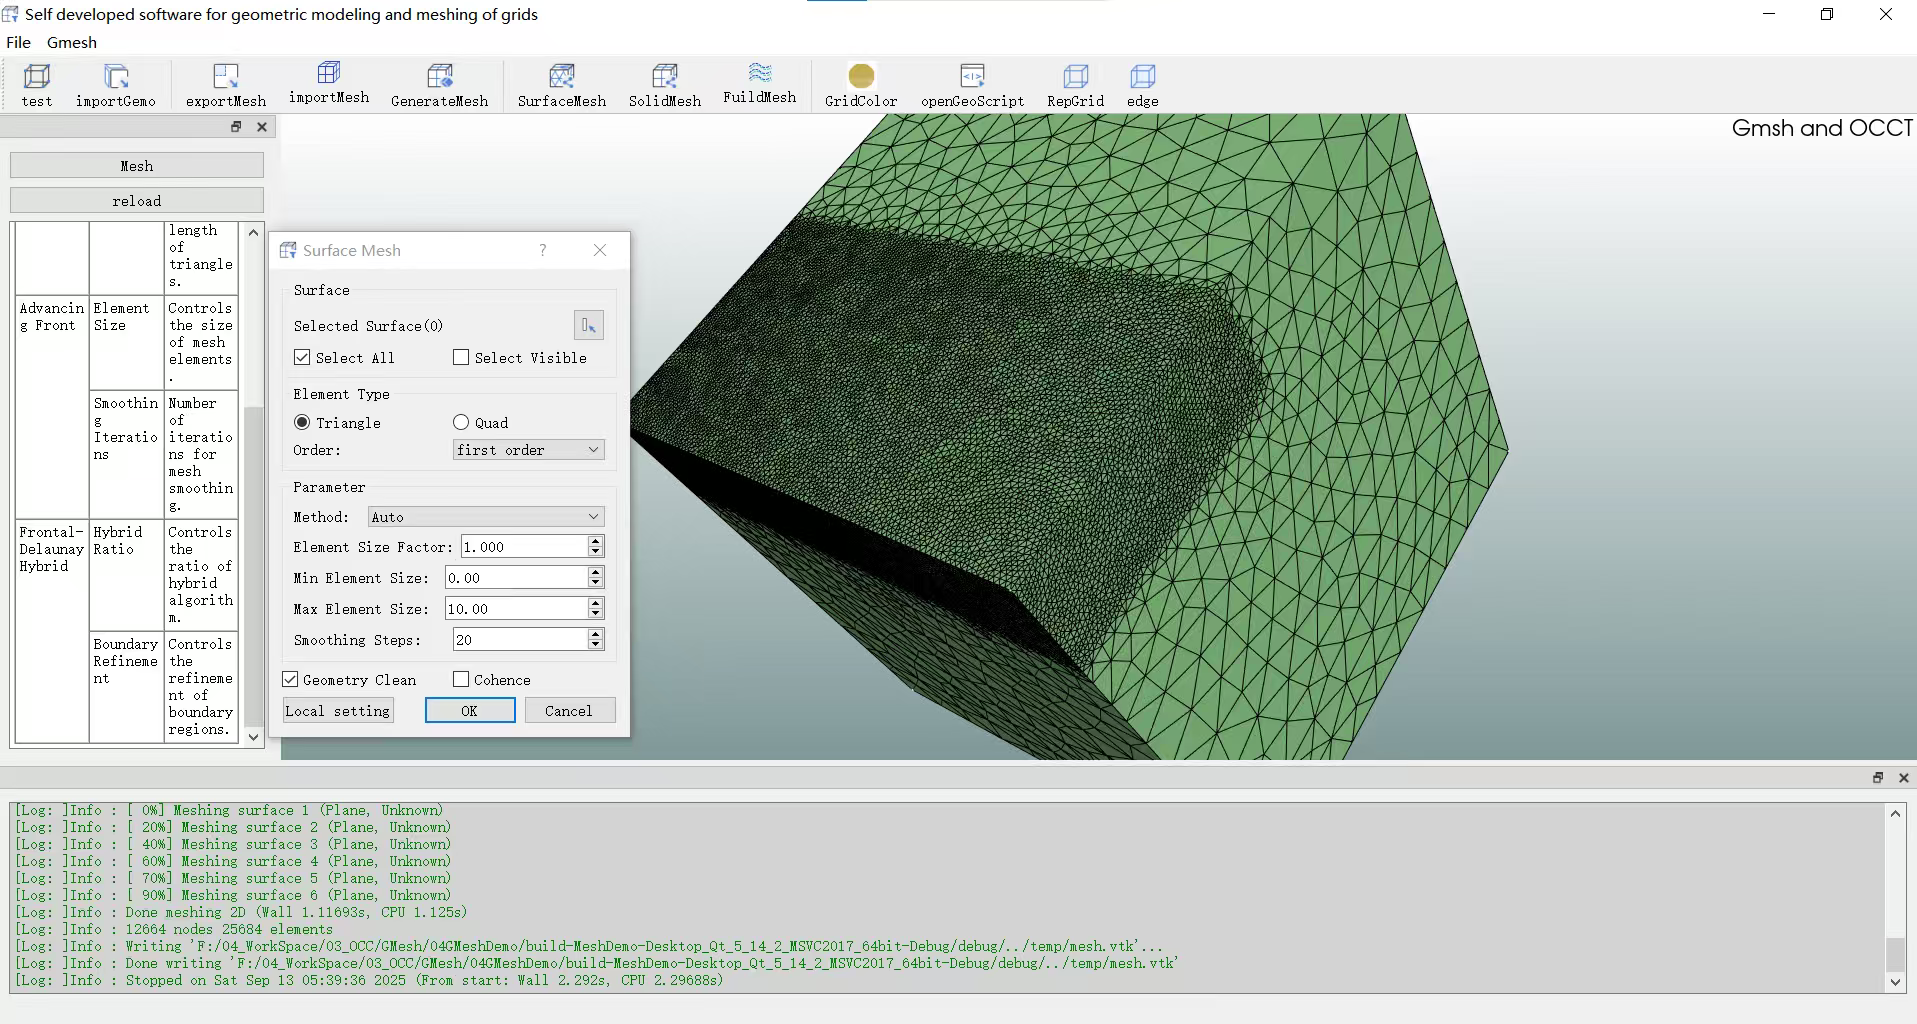Enable the Select Visible checkbox
This screenshot has width=1917, height=1024.
coord(461,358)
